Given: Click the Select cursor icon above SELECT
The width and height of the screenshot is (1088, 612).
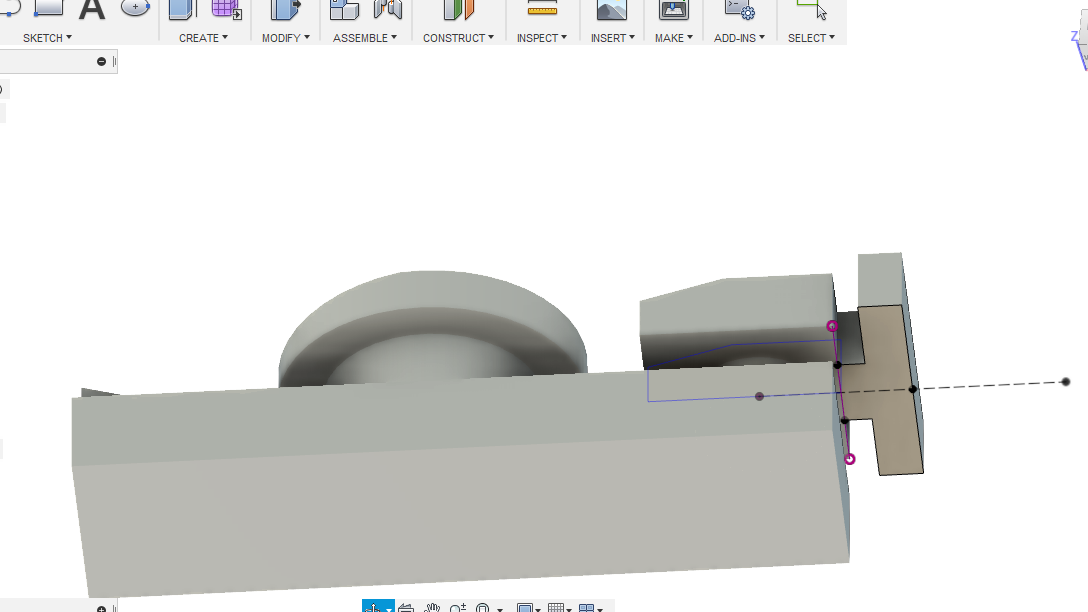Looking at the screenshot, I should 812,10.
